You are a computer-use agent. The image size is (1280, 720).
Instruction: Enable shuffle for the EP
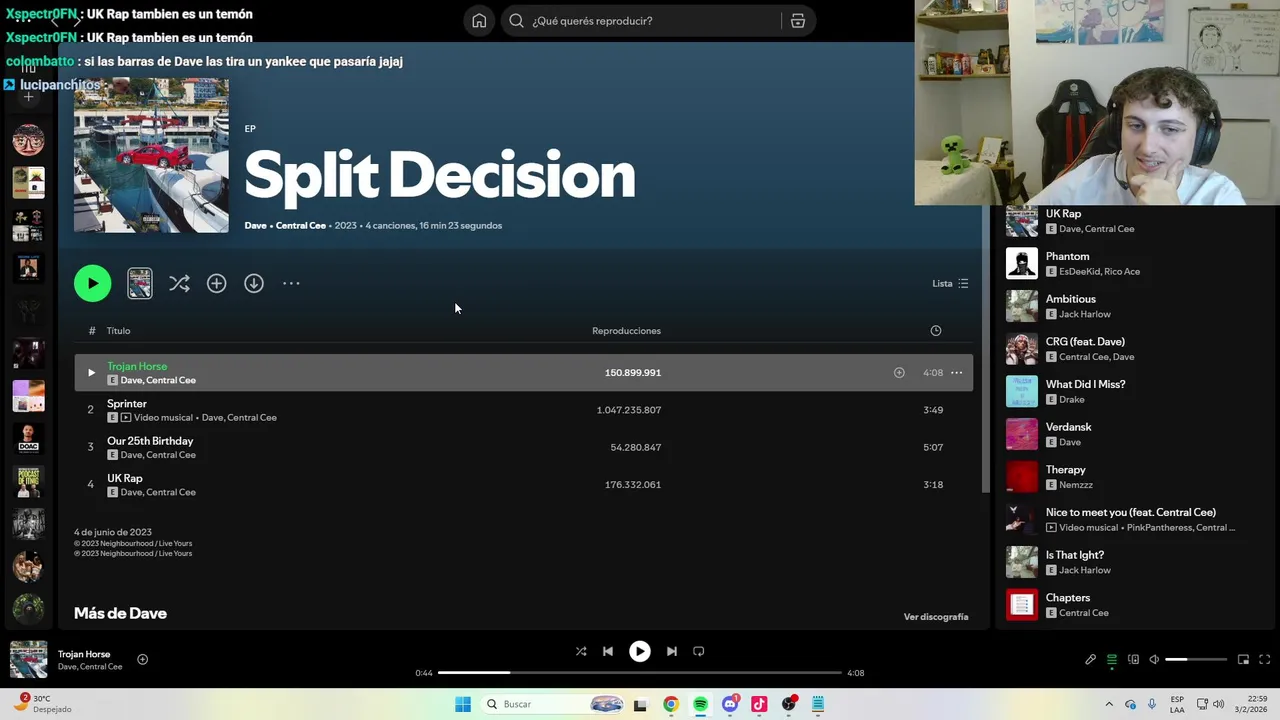179,283
